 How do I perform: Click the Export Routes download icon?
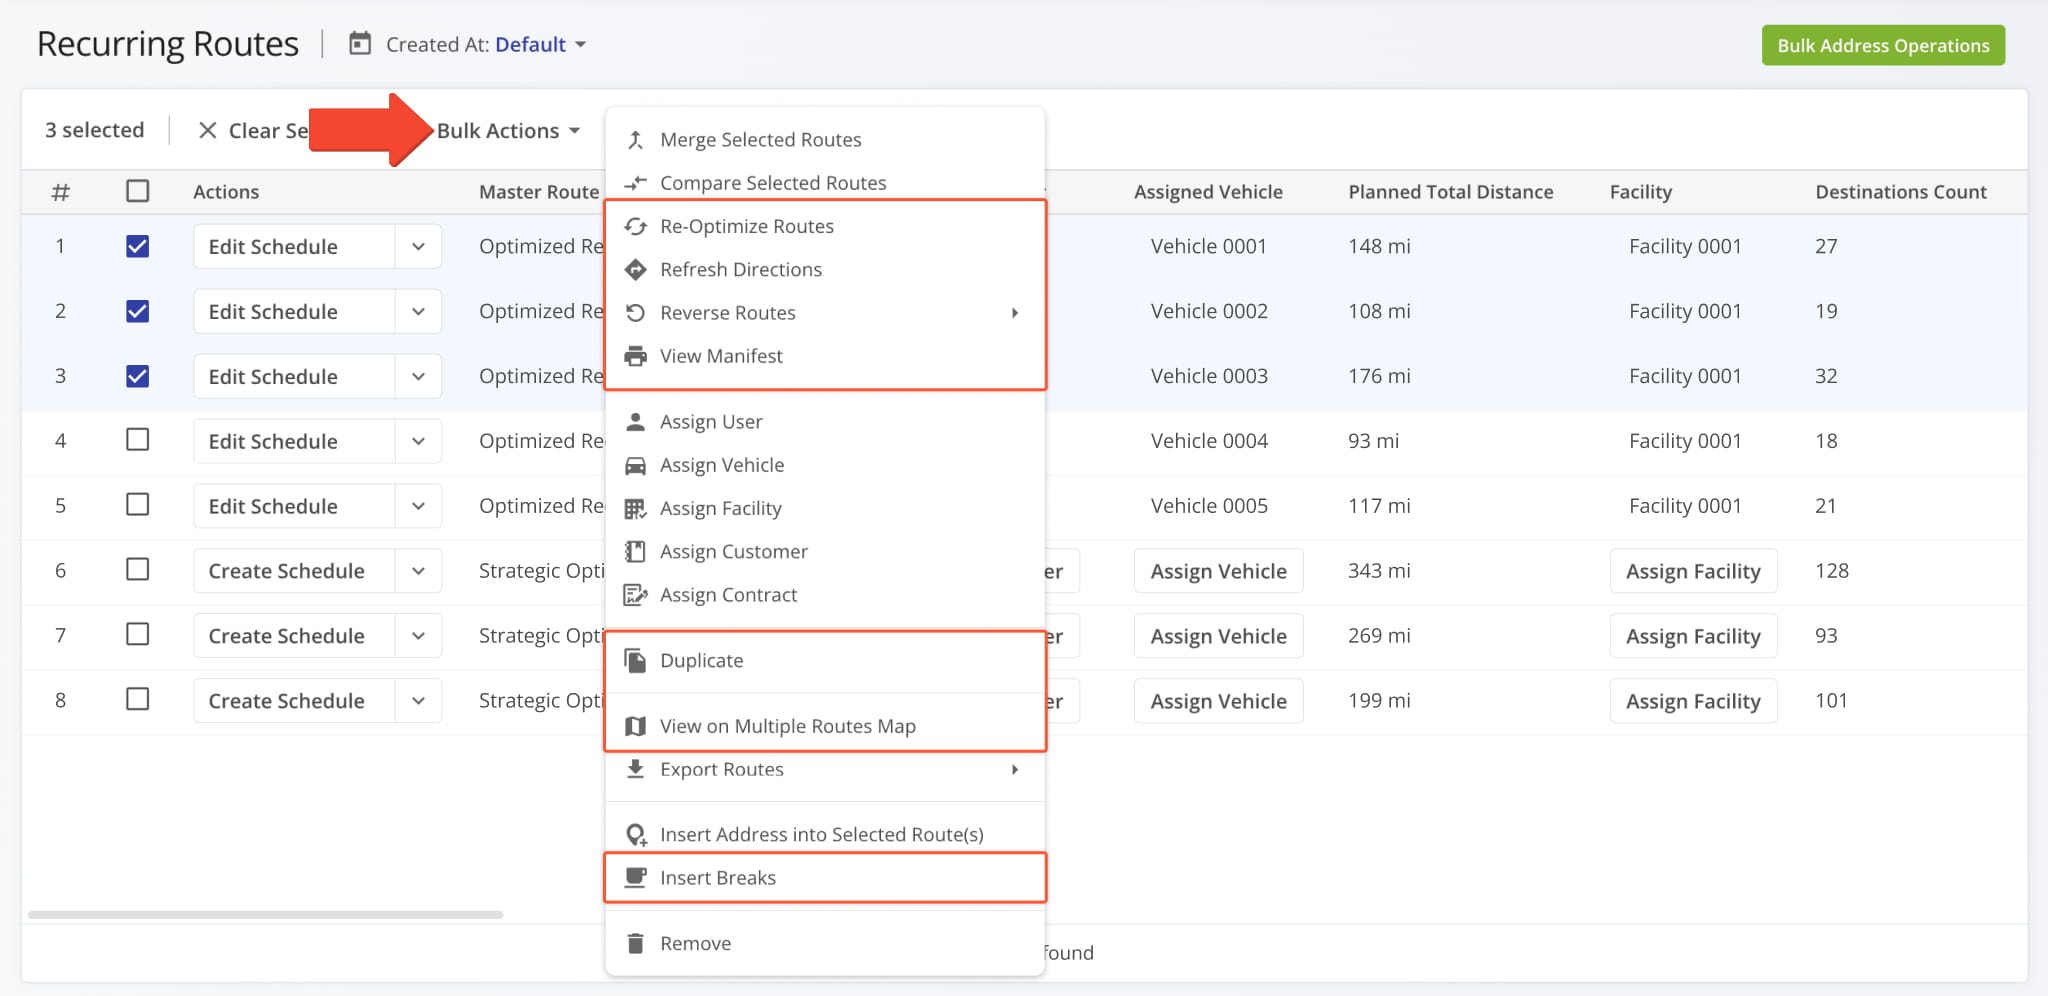coord(635,769)
